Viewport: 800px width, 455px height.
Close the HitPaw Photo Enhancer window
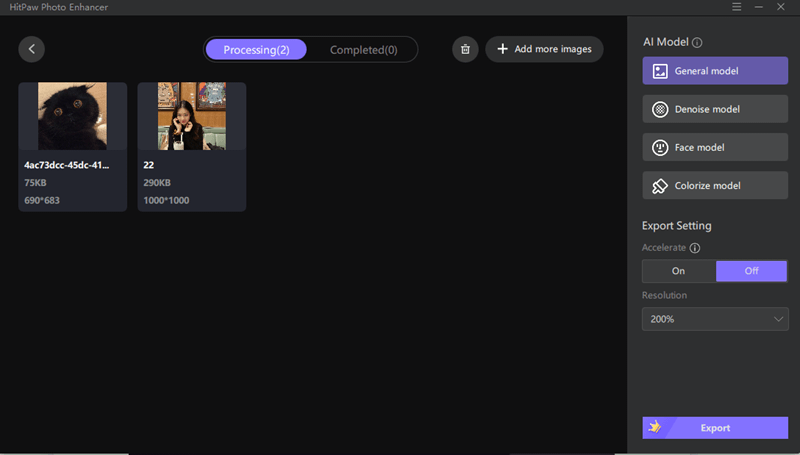click(781, 7)
